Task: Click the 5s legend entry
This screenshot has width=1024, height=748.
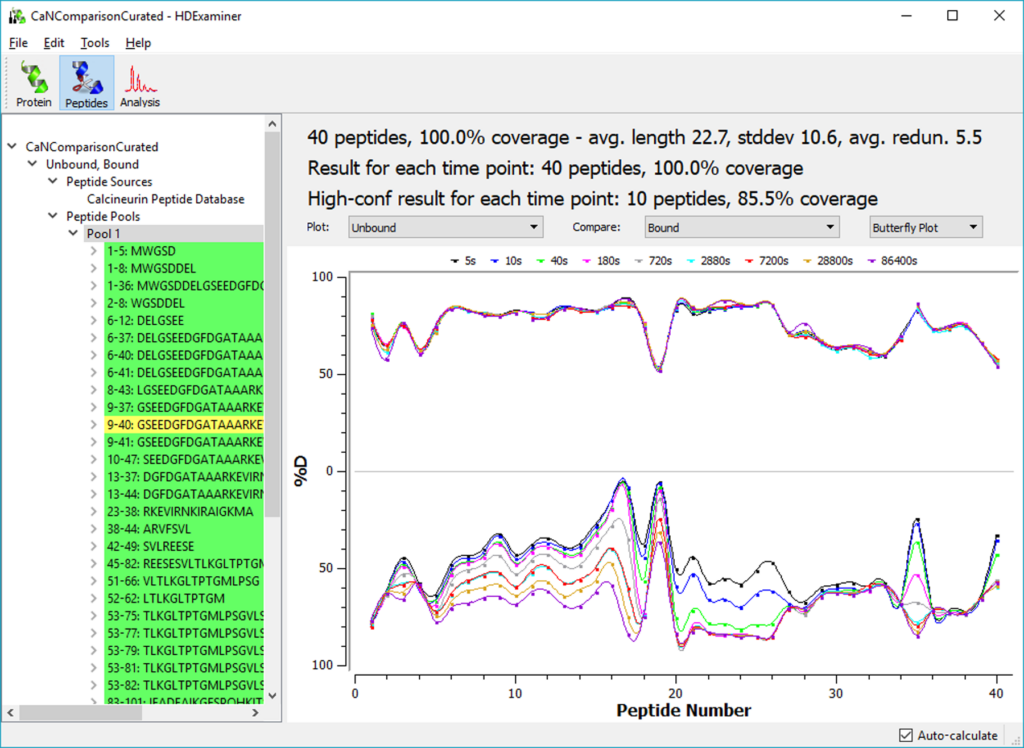Action: 462,261
